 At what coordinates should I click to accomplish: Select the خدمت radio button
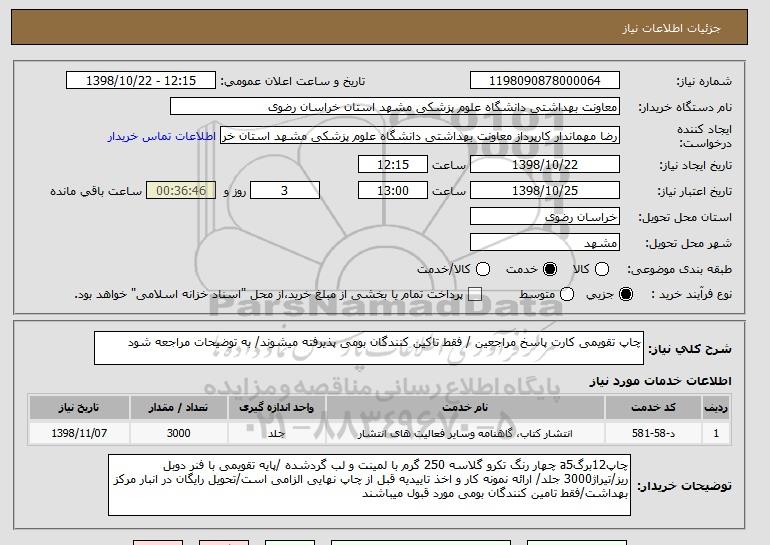[550, 269]
